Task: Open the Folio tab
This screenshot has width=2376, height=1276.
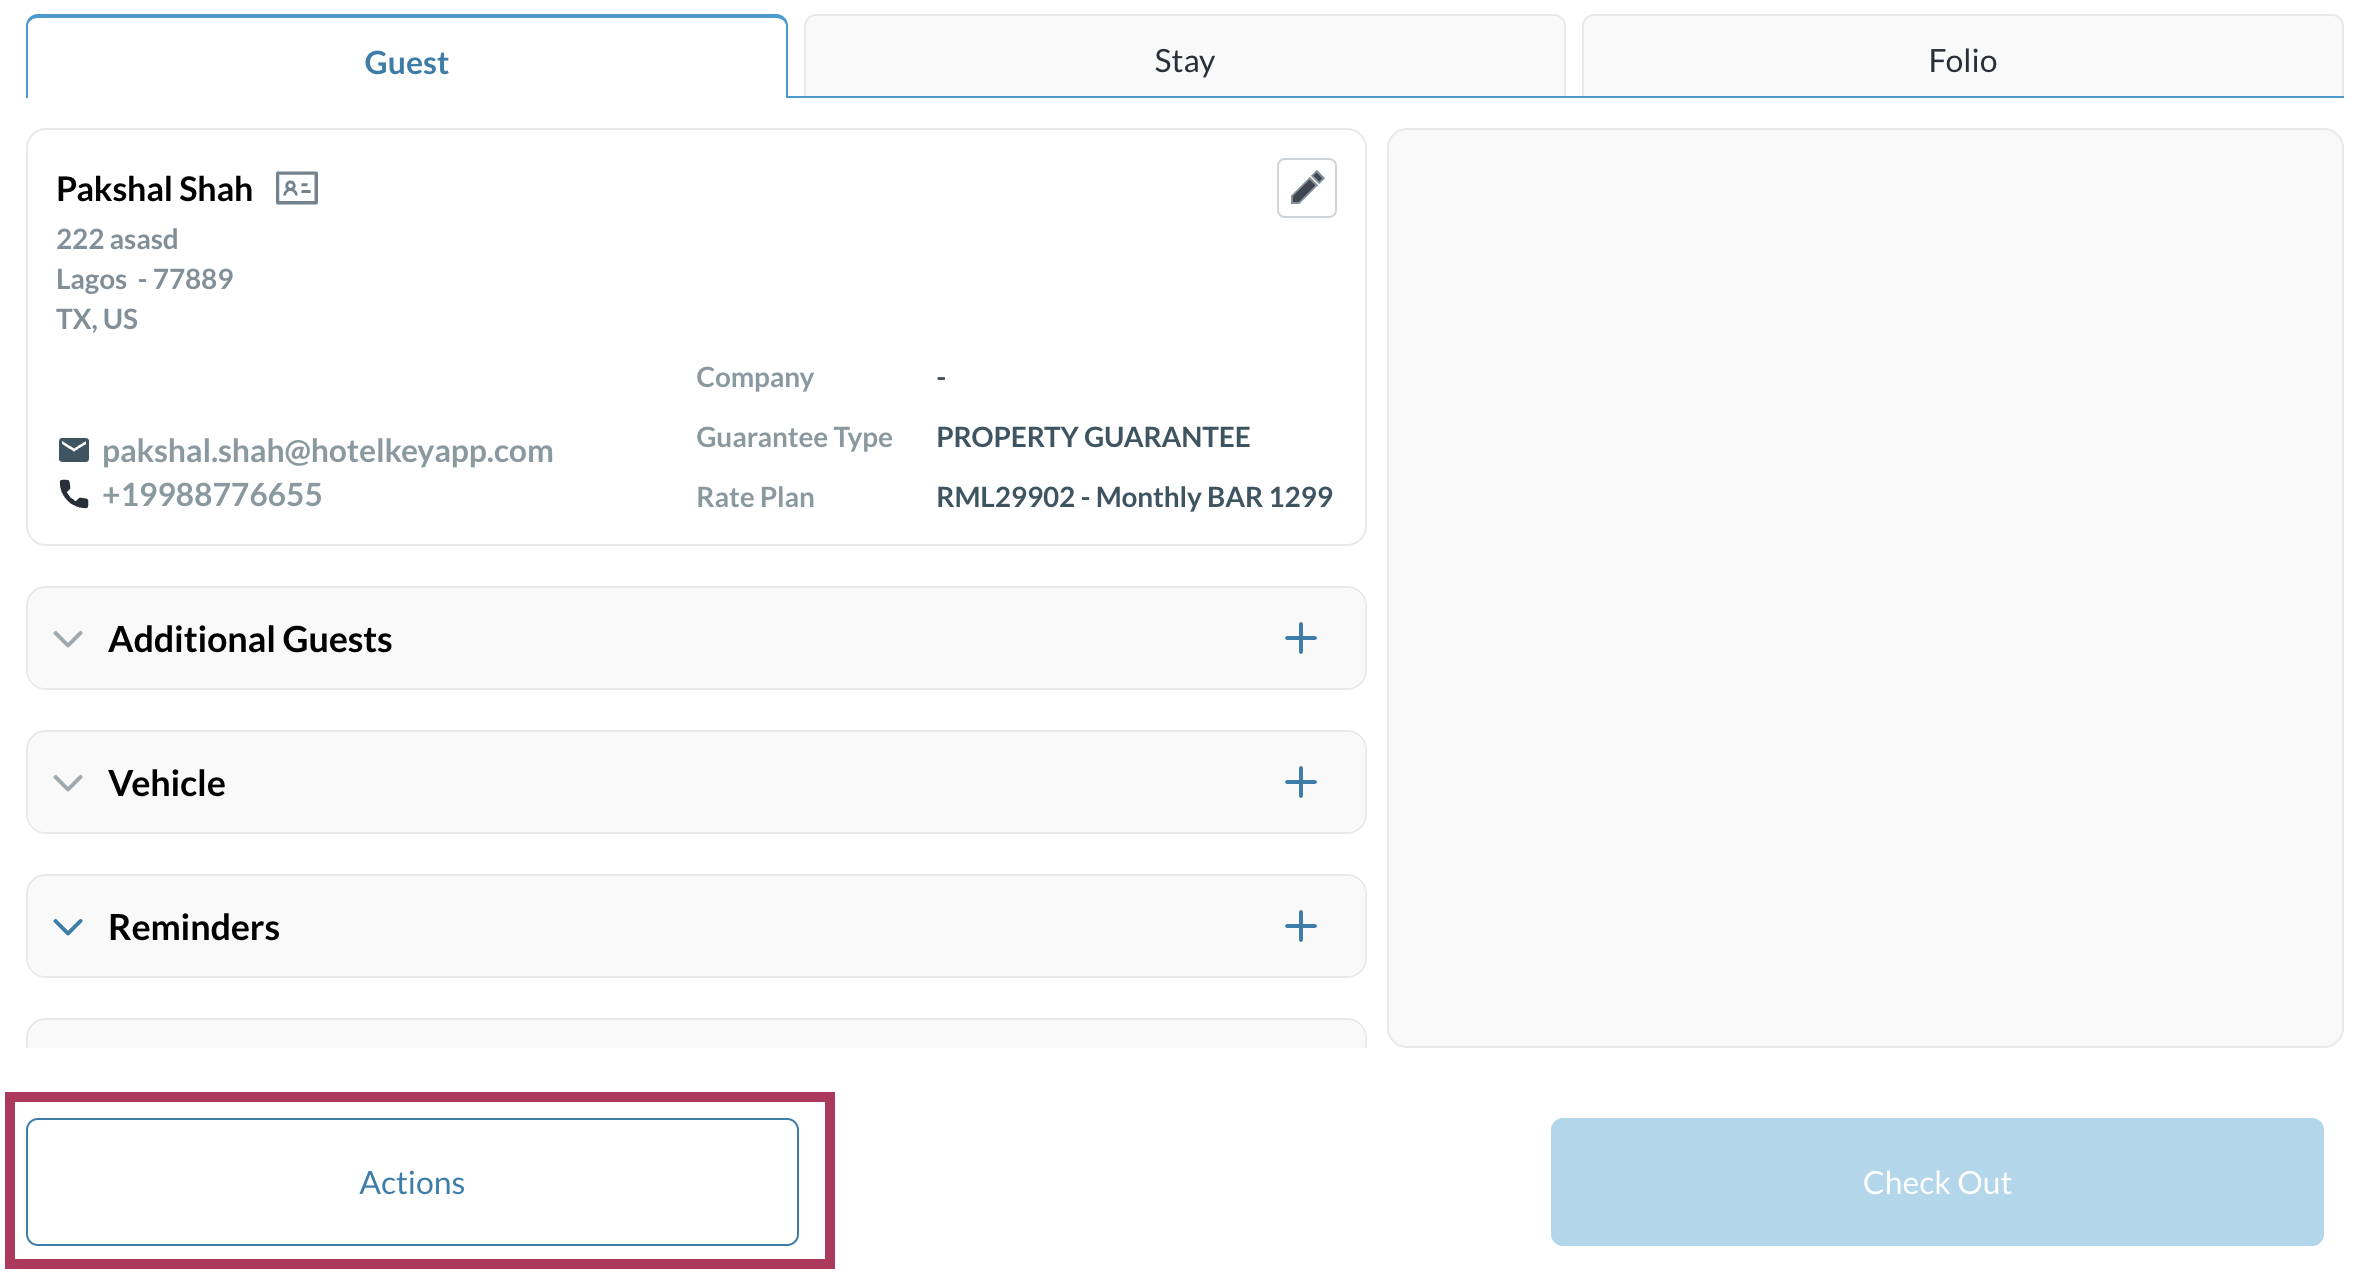Action: click(1962, 60)
